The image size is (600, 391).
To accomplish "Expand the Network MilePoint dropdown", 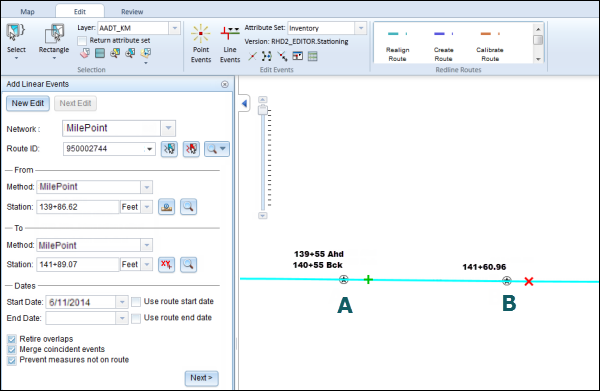I will click(x=168, y=128).
